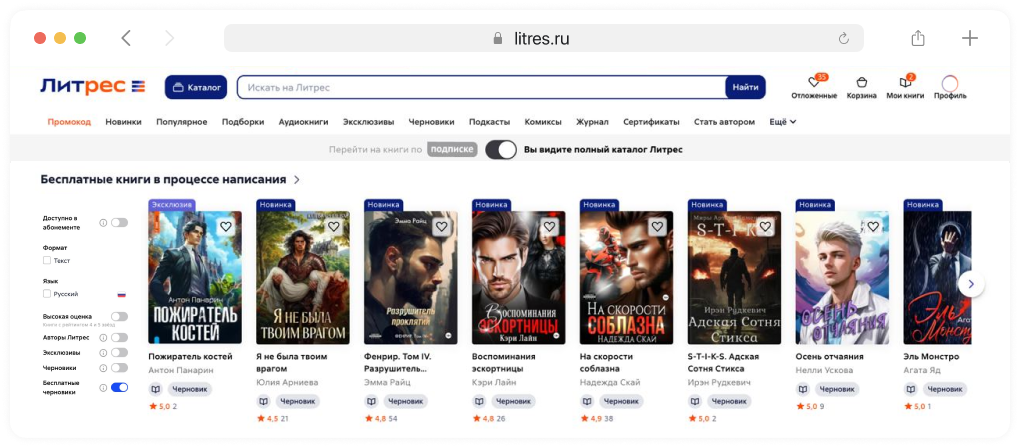Check the Русский language checkbox
The width and height of the screenshot is (1020, 448).
point(47,294)
